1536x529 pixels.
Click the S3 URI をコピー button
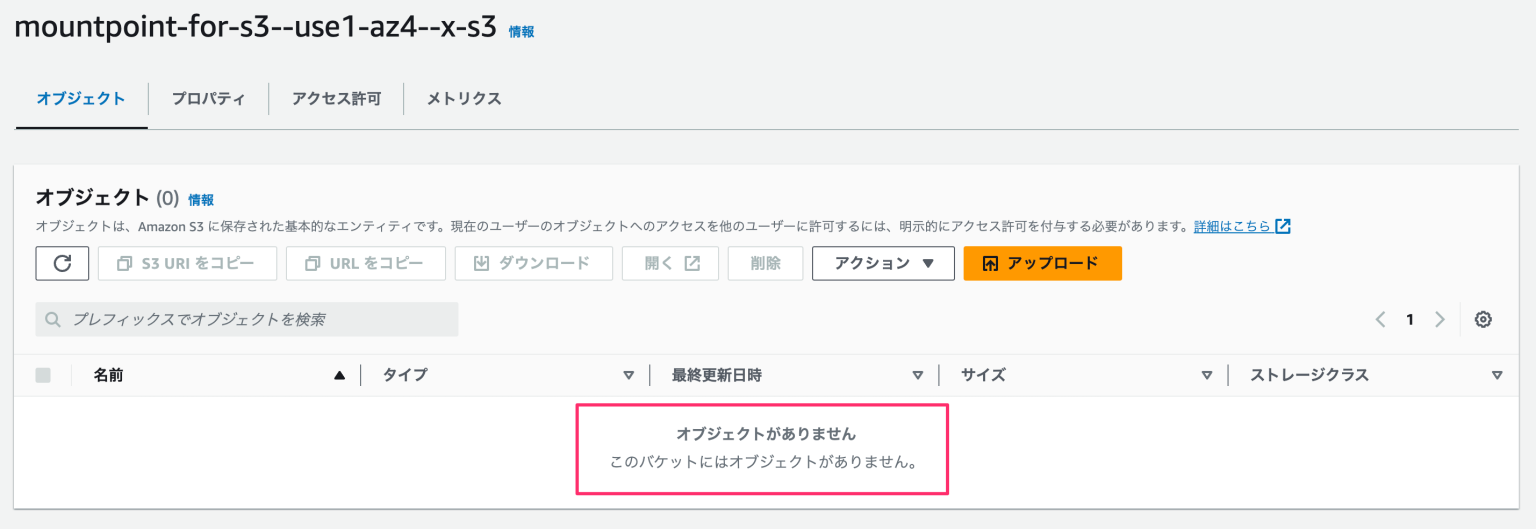point(186,263)
